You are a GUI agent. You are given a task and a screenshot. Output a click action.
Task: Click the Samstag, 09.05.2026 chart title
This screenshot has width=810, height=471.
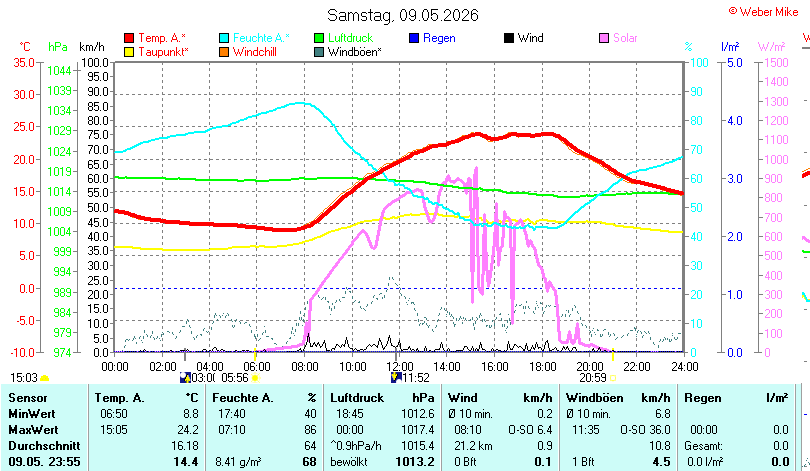pyautogui.click(x=403, y=15)
